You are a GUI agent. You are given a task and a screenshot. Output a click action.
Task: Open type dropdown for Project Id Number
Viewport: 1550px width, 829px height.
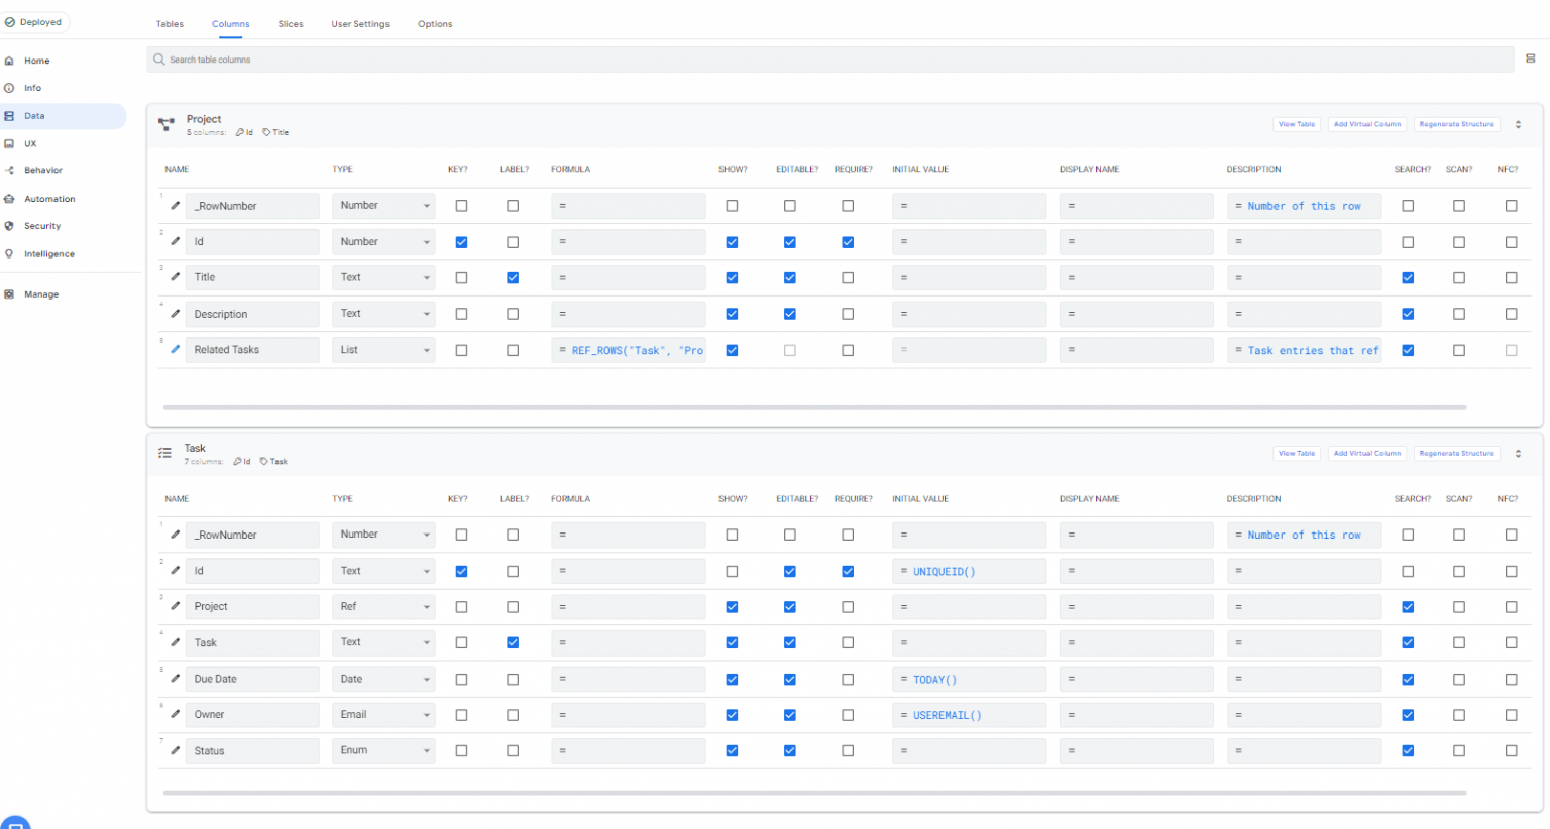(x=384, y=242)
